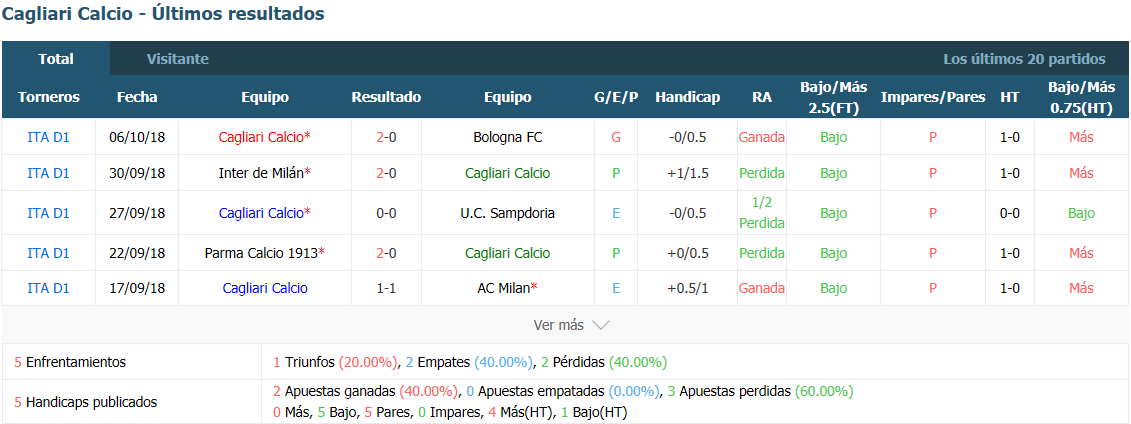Click the G/E/P column header
This screenshot has height=424, width=1131.
(615, 97)
